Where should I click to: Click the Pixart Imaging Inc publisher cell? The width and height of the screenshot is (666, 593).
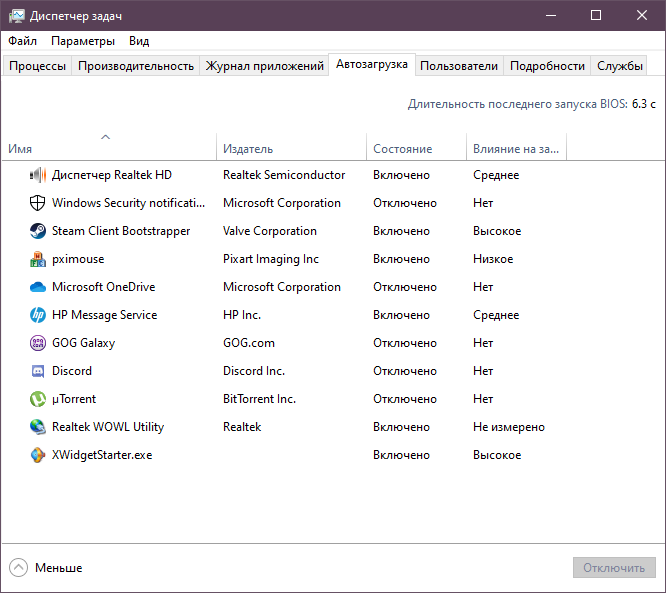tap(271, 259)
